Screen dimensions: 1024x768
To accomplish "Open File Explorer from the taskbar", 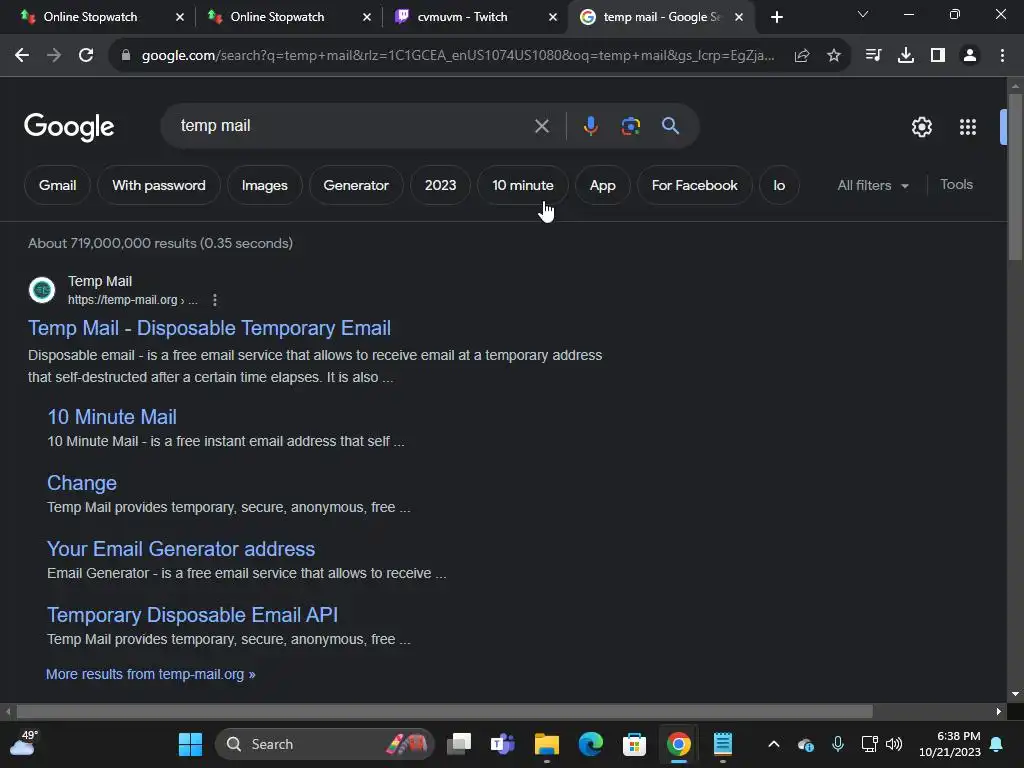I will [x=547, y=744].
